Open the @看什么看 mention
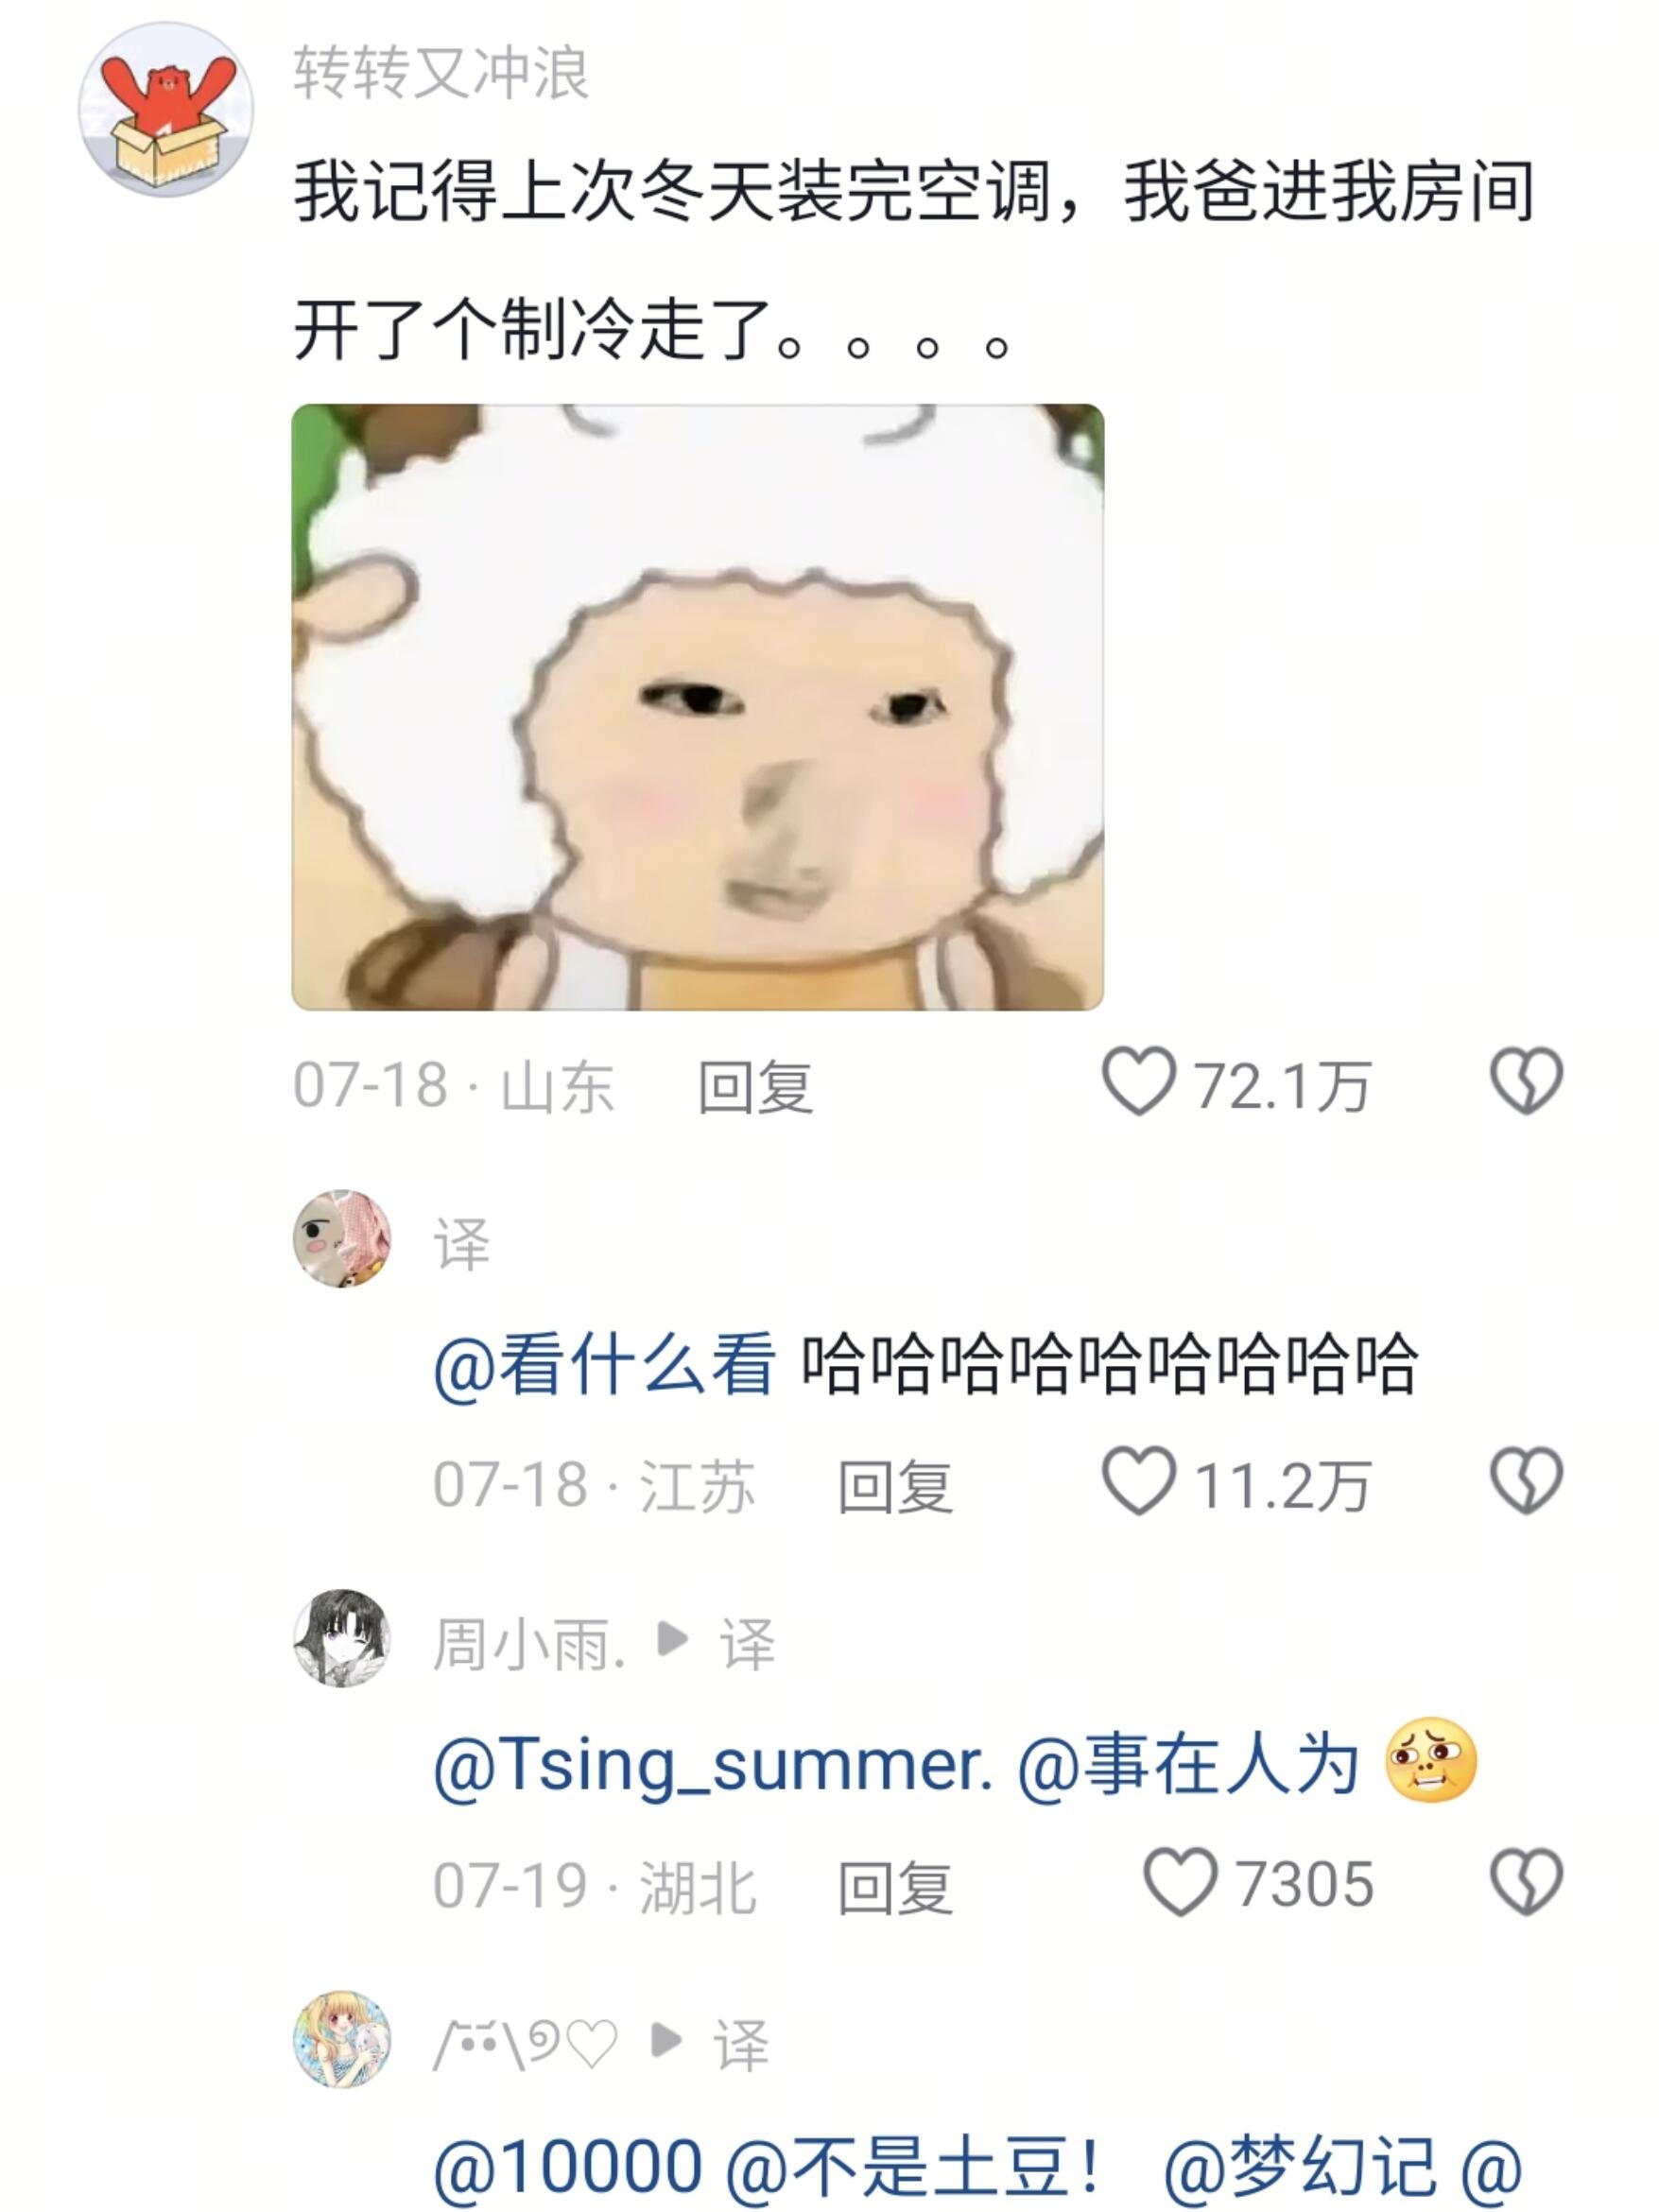This screenshot has width=1659, height=2212. [x=604, y=1364]
